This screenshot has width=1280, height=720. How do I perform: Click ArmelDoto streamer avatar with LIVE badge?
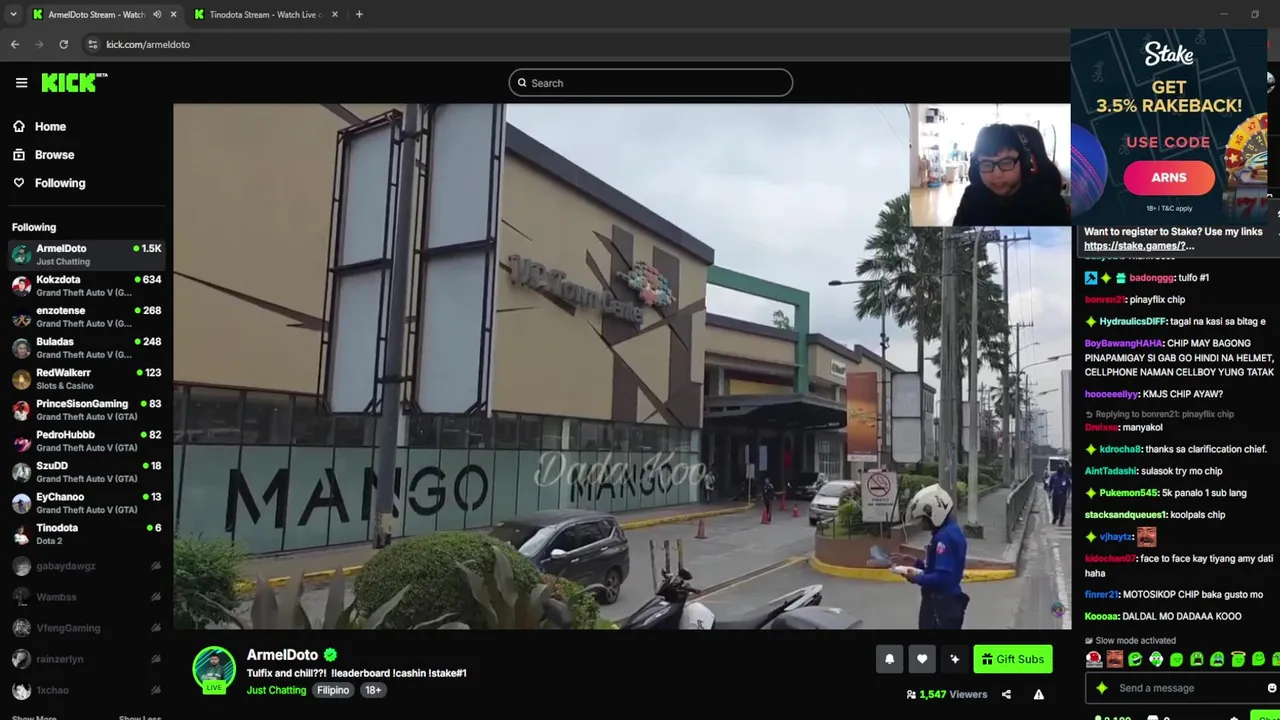click(x=214, y=669)
